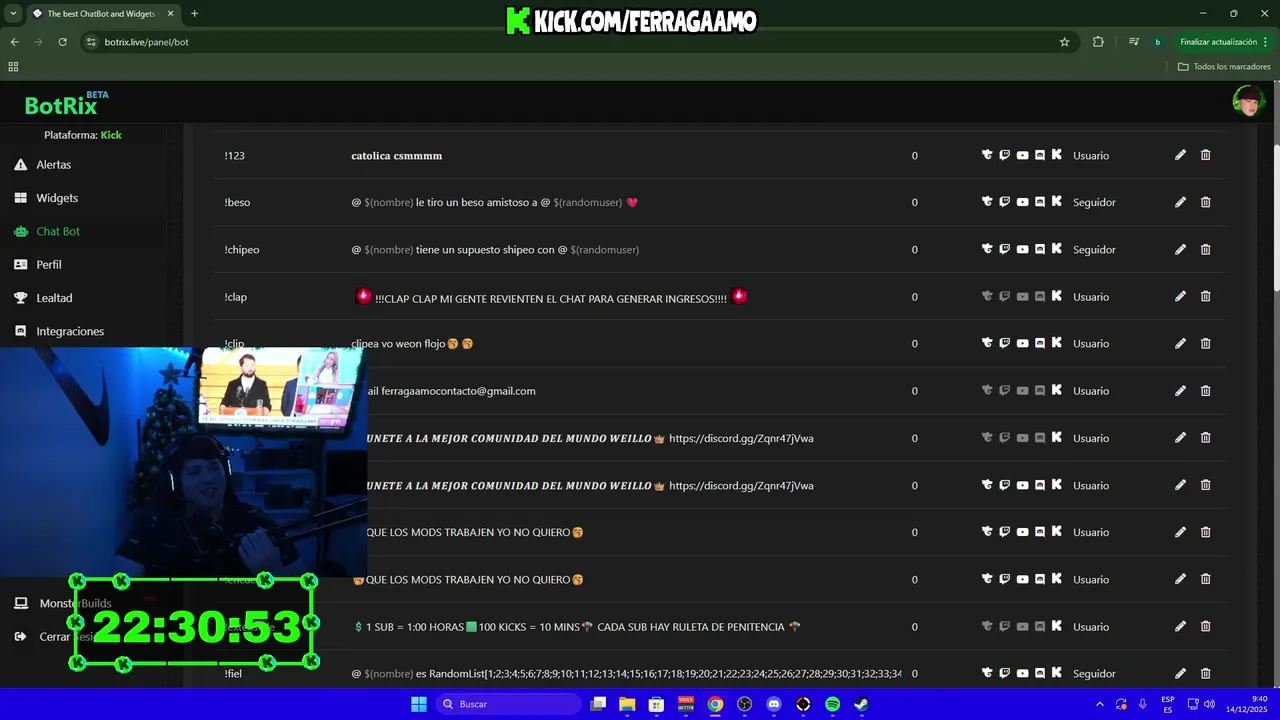The height and width of the screenshot is (720, 1280).
Task: Open the Chrome apps grid in bookmarks bar
Action: [13, 67]
